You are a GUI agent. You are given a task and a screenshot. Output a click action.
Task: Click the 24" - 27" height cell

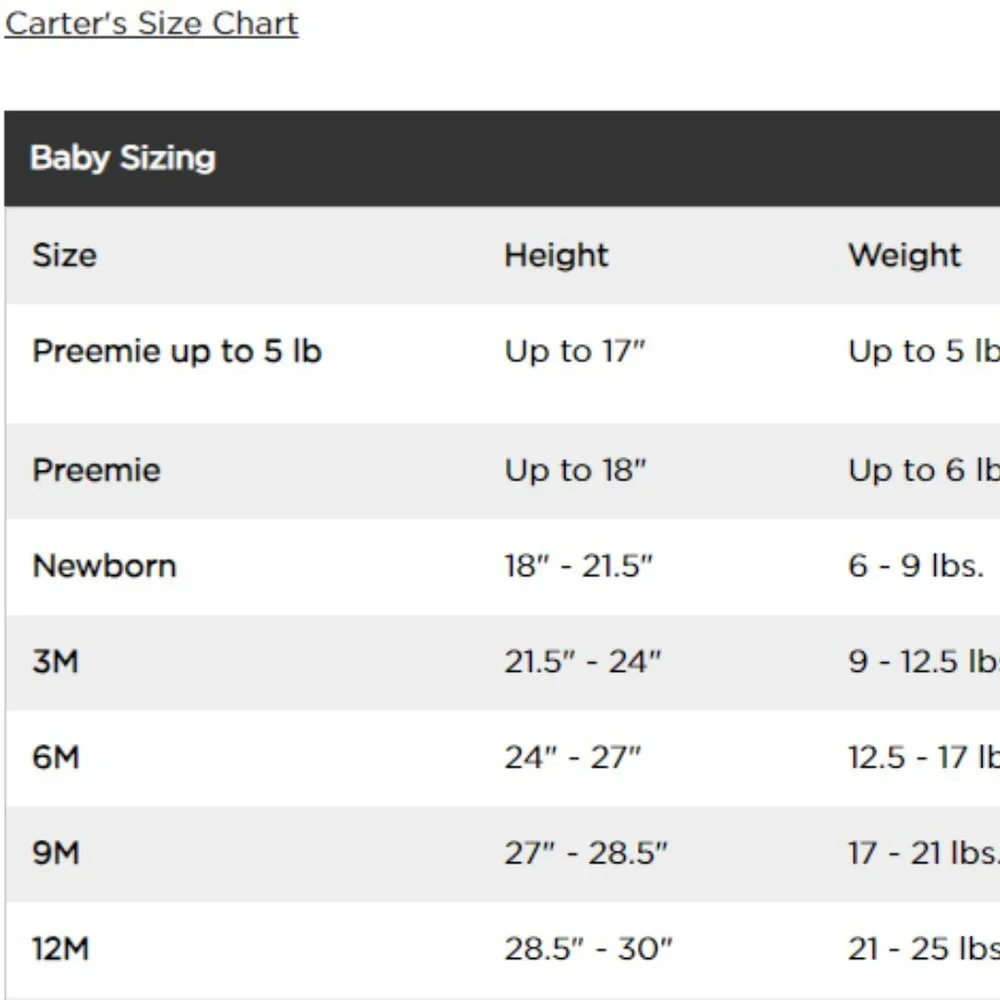[573, 757]
